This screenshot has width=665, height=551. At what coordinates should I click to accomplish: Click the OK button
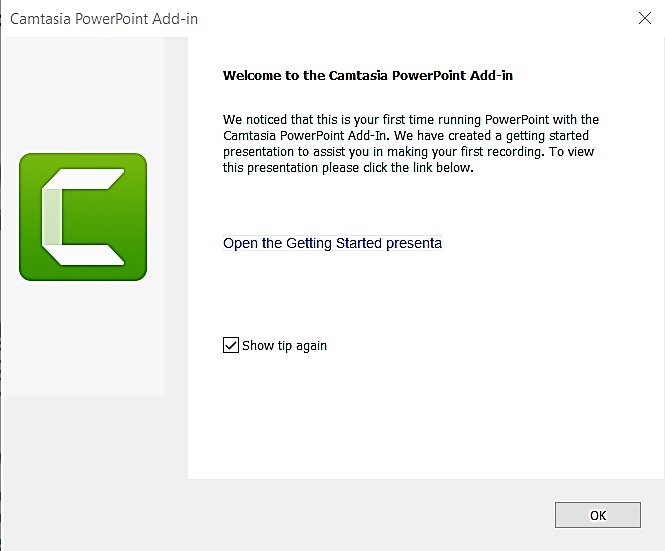(598, 515)
